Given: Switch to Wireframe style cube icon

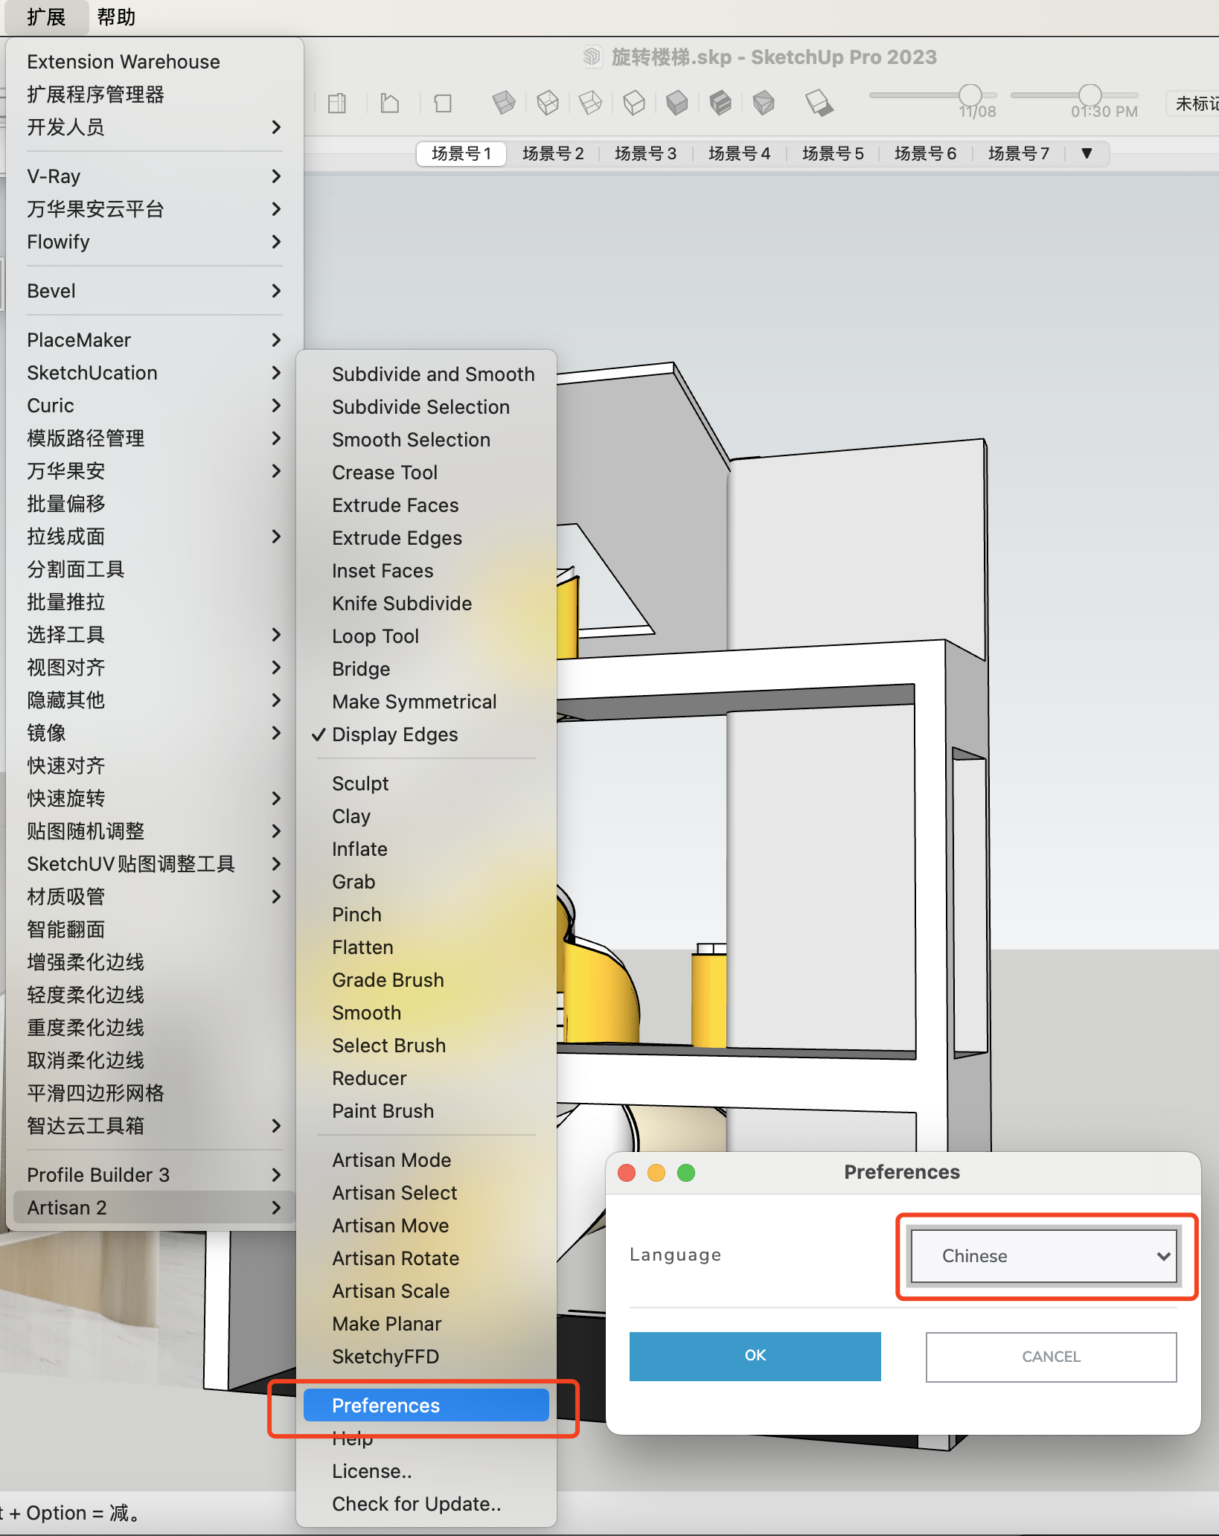Looking at the screenshot, I should (x=591, y=102).
